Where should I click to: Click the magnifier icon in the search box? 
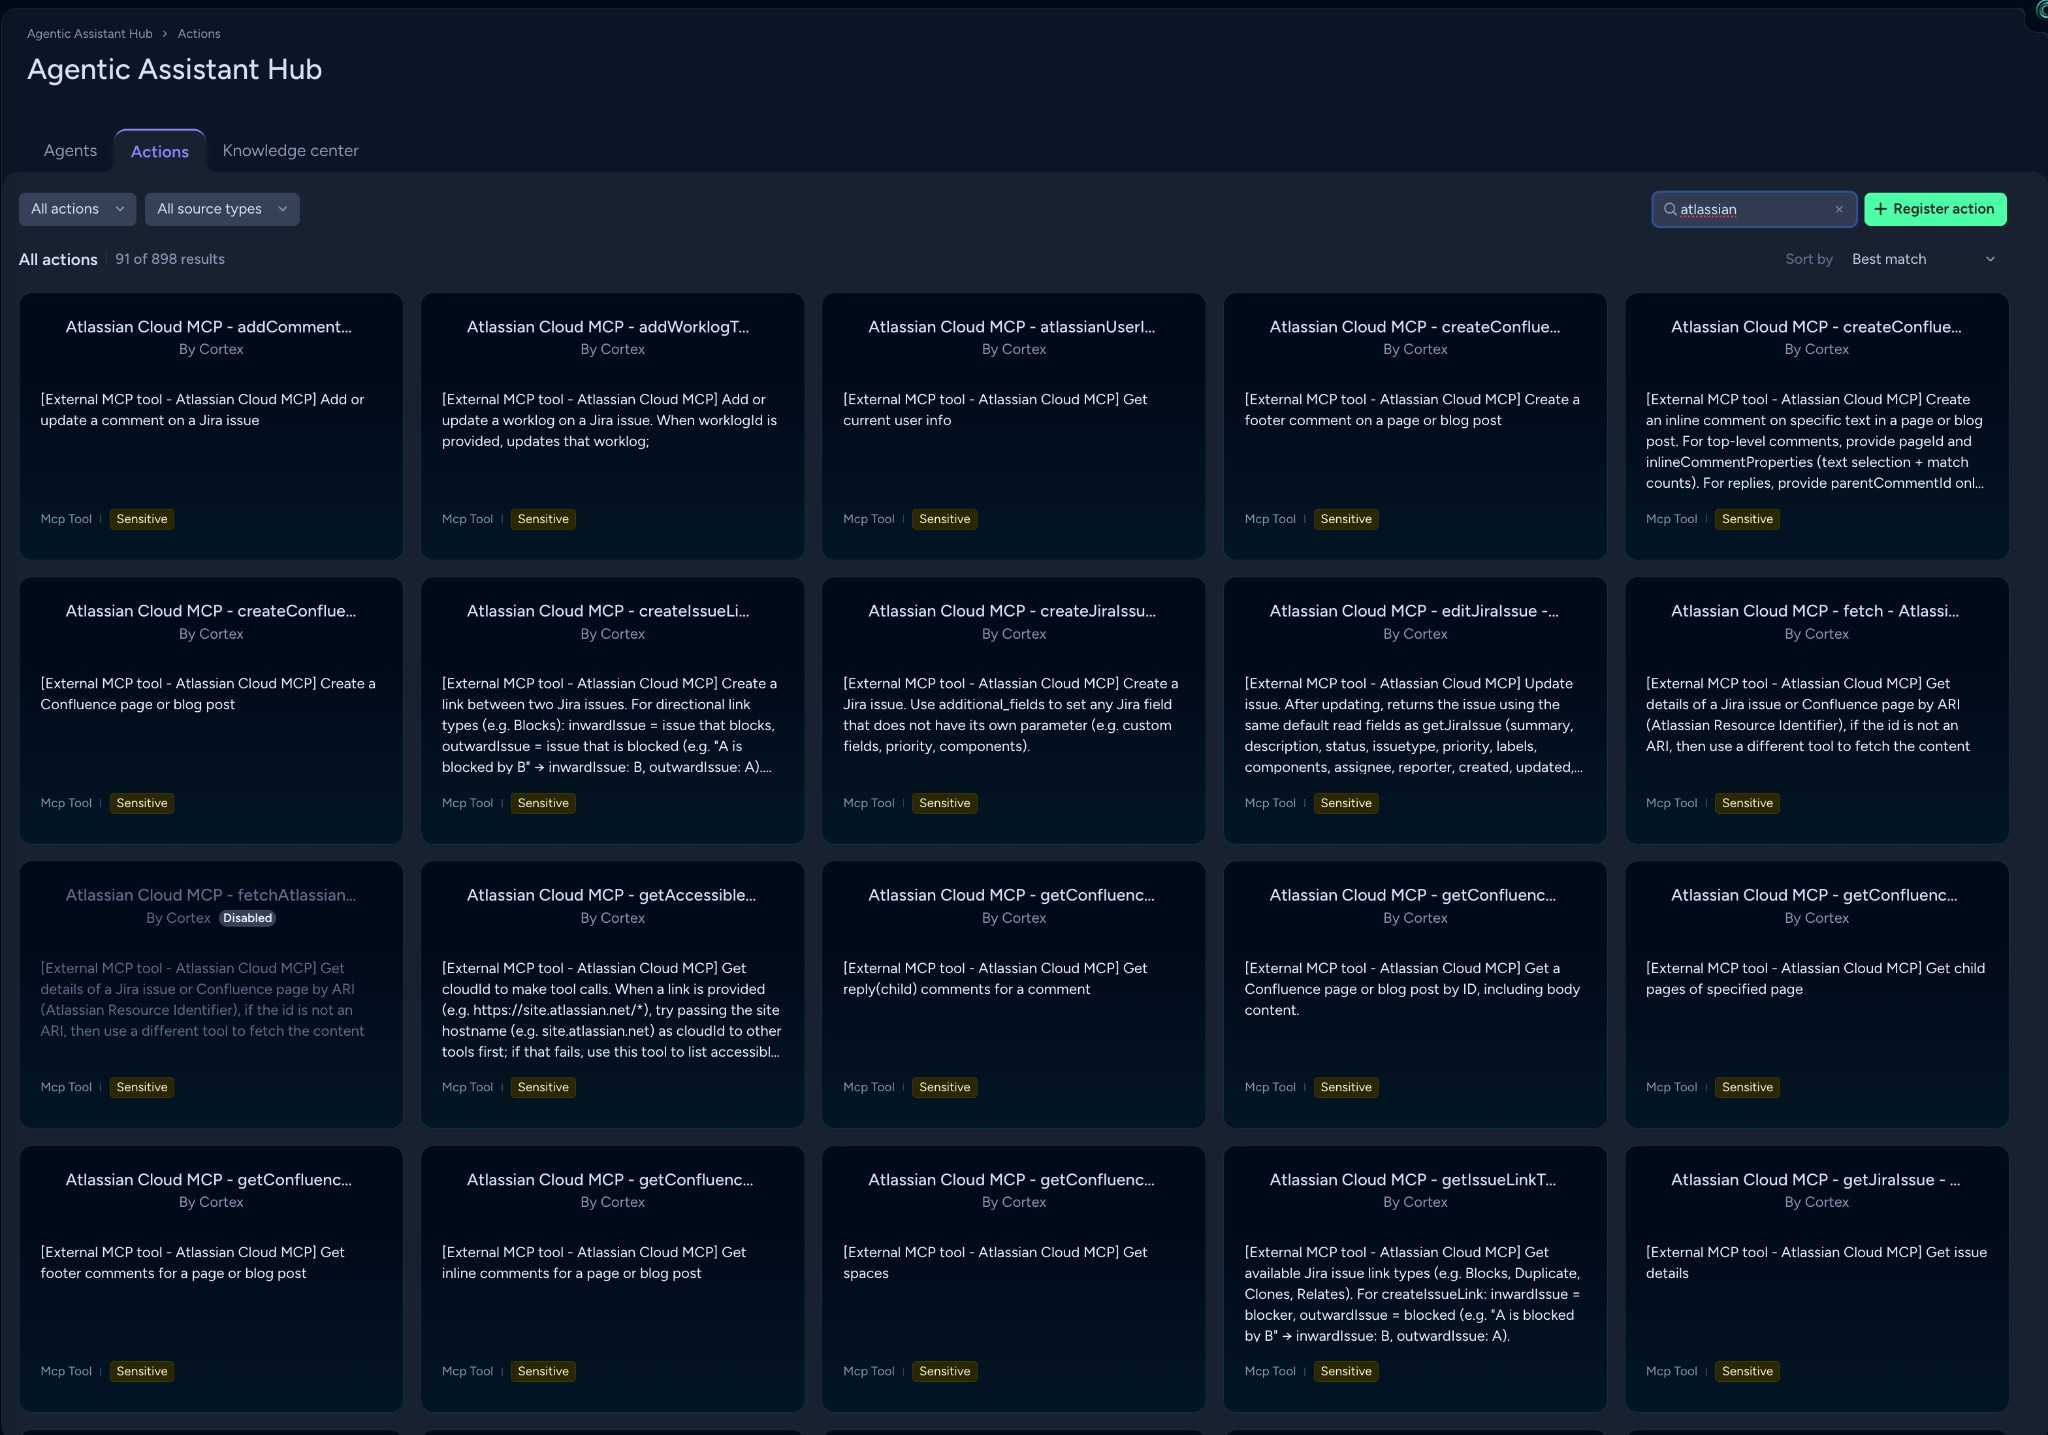coord(1669,209)
